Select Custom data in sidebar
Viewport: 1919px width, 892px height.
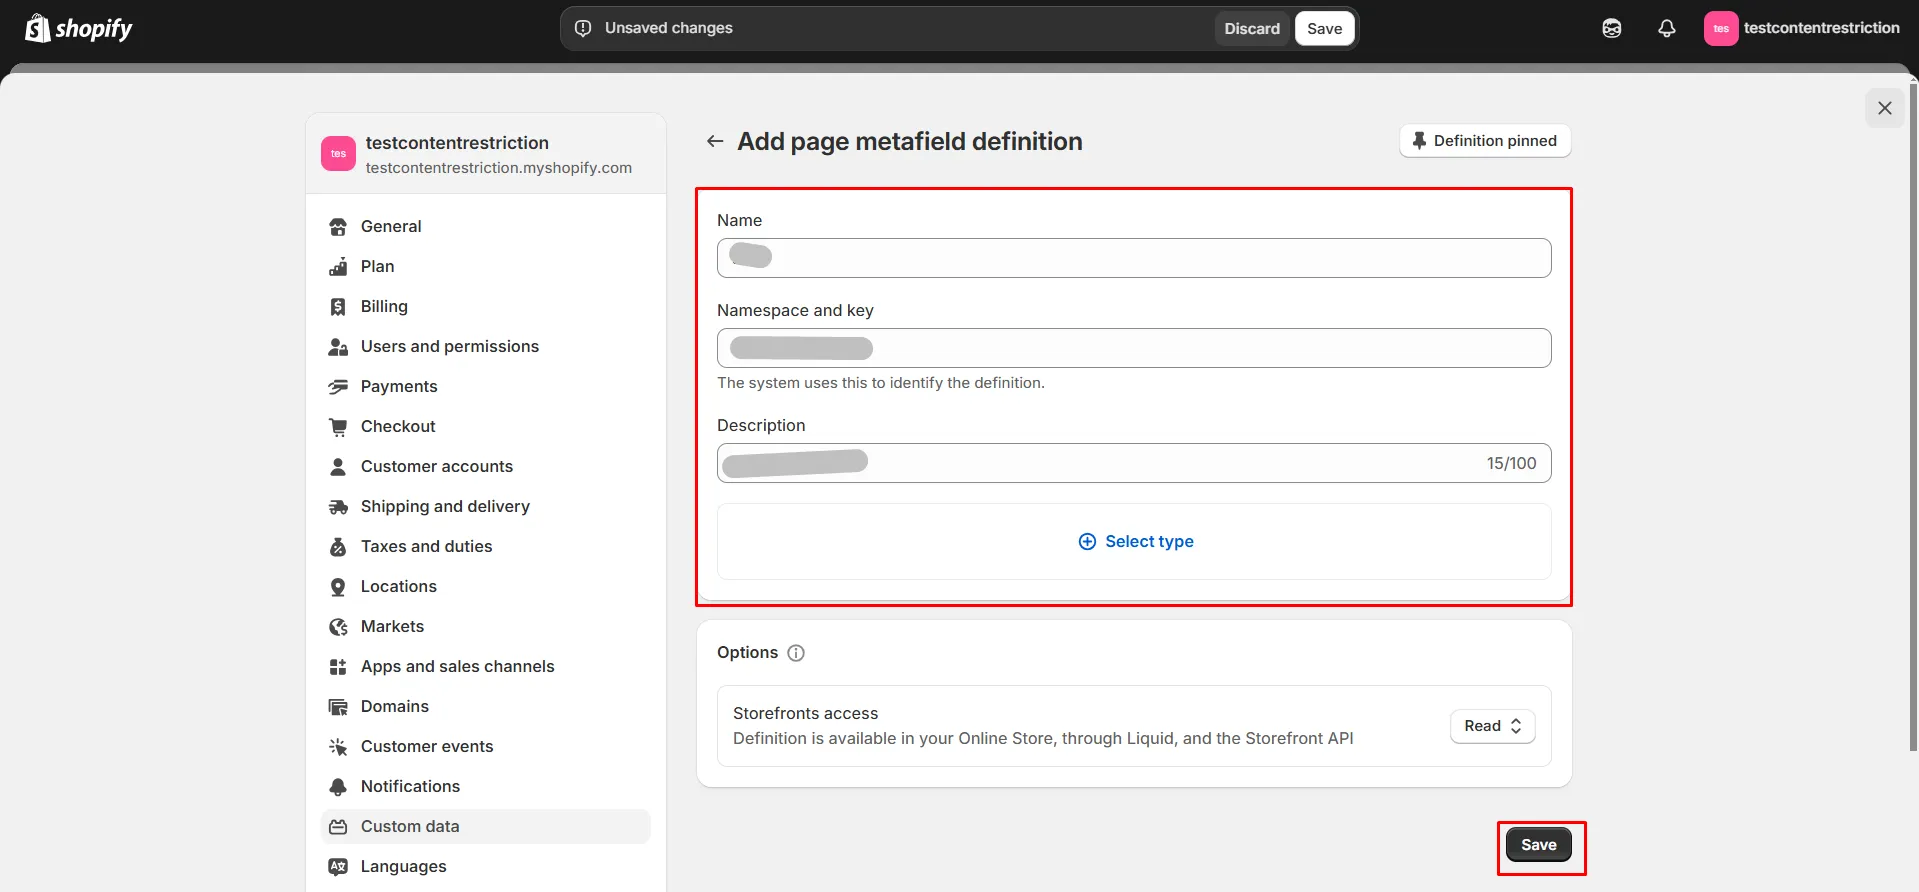pos(485,827)
